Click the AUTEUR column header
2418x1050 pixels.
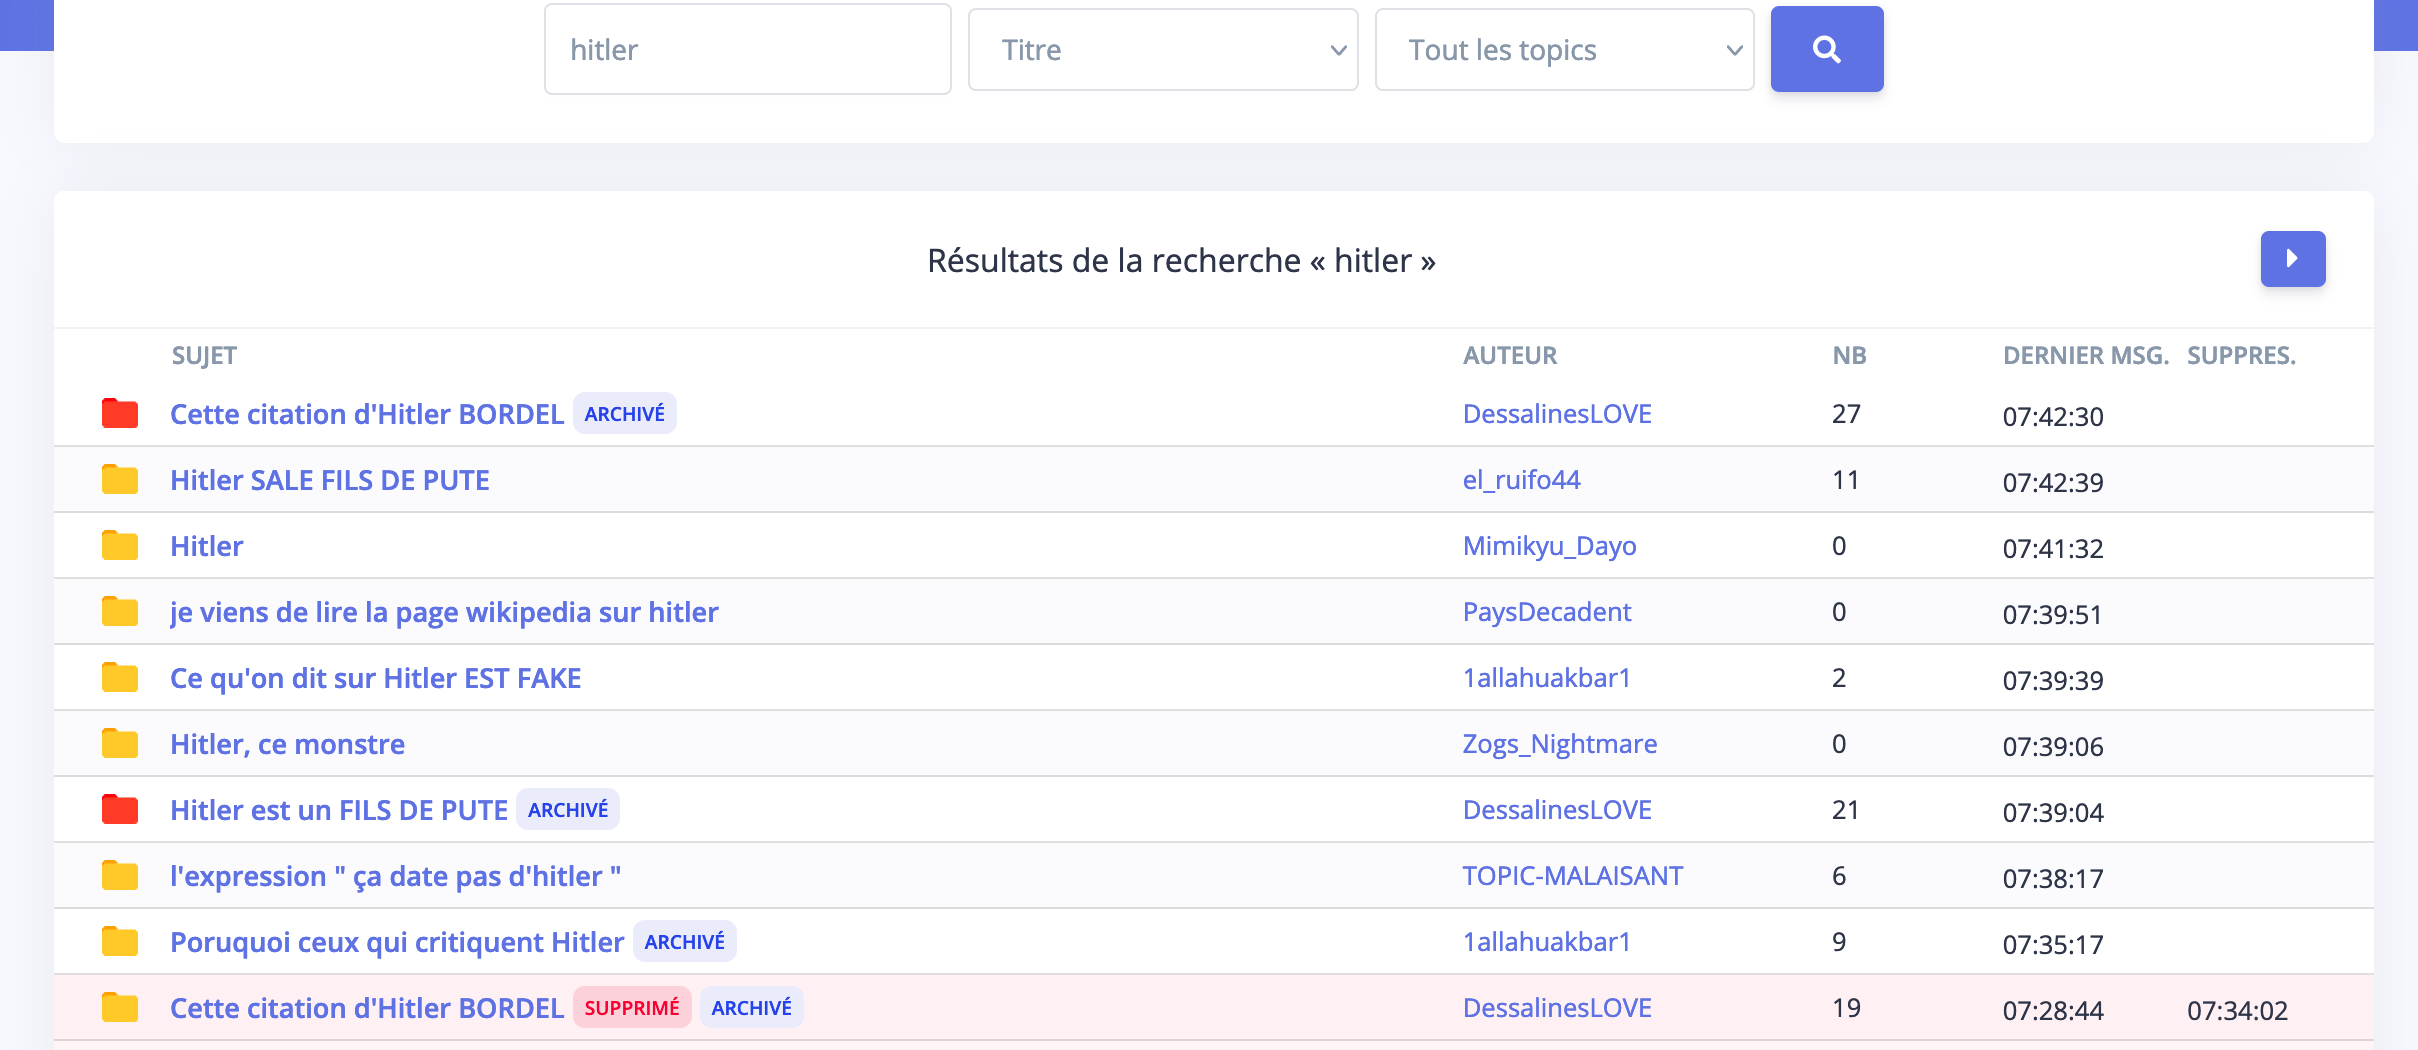pyautogui.click(x=1510, y=356)
